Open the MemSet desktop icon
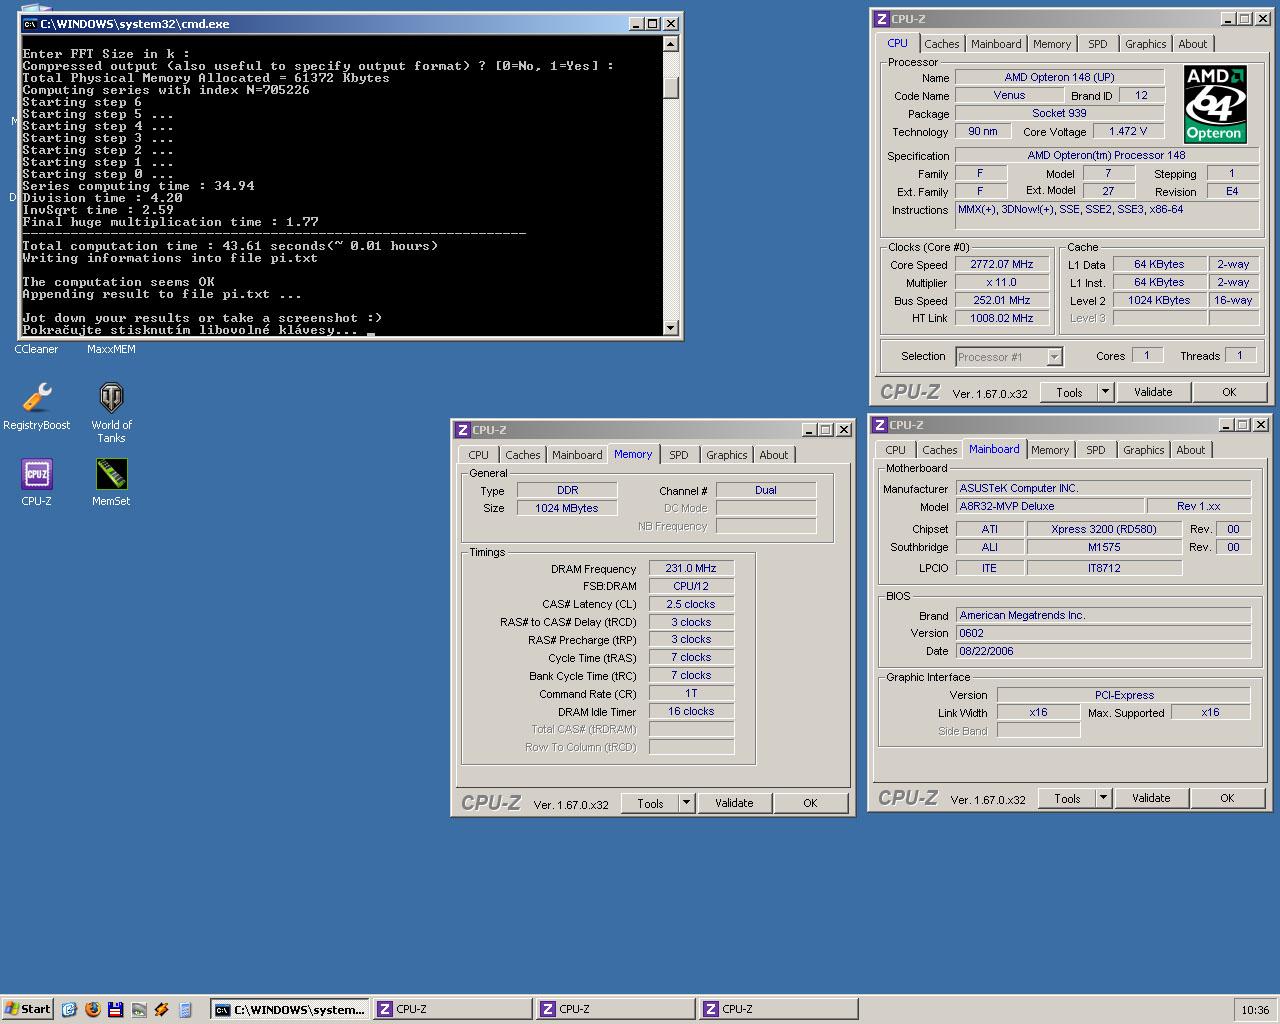Viewport: 1280px width, 1024px height. (x=111, y=474)
